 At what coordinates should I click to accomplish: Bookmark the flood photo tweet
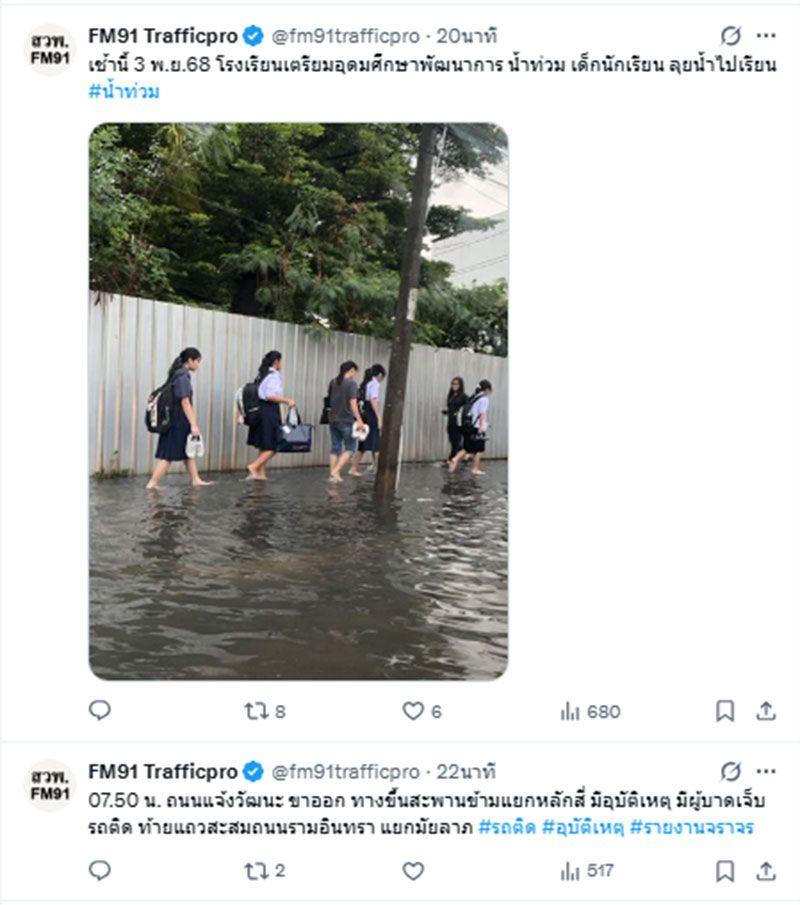tap(725, 711)
